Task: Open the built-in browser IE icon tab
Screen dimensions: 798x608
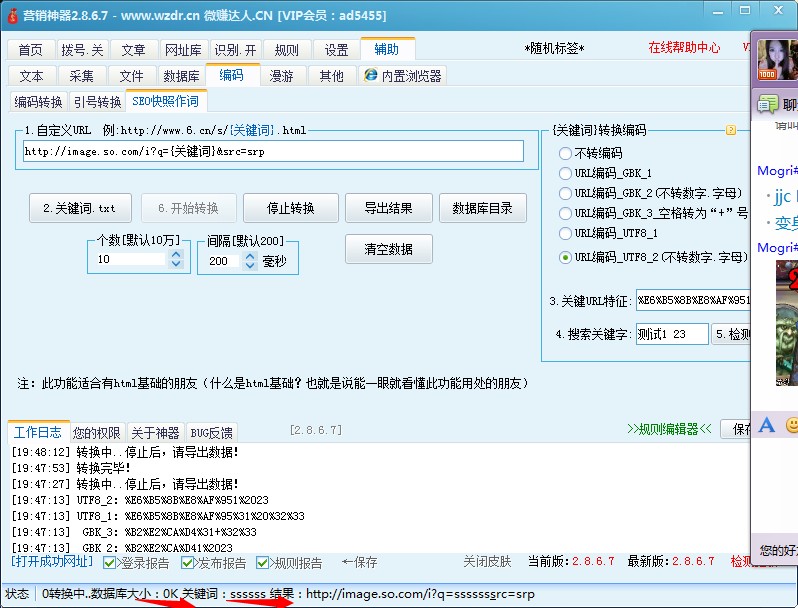Action: [402, 76]
